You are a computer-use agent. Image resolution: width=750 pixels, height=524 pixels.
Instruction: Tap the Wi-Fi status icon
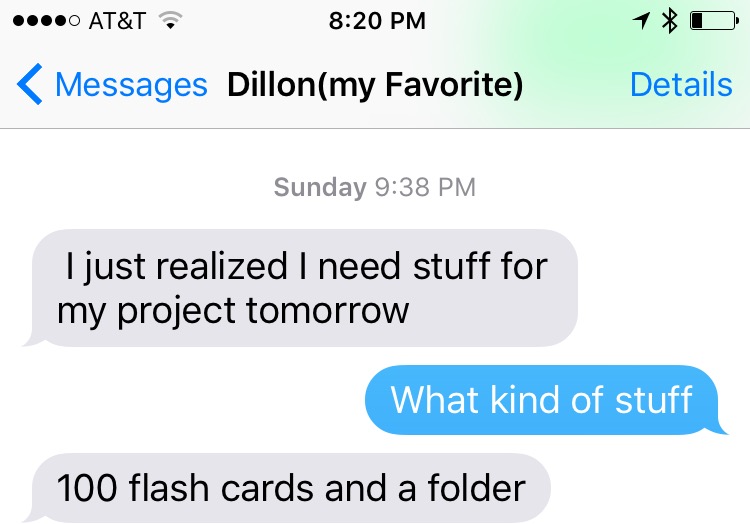(170, 21)
